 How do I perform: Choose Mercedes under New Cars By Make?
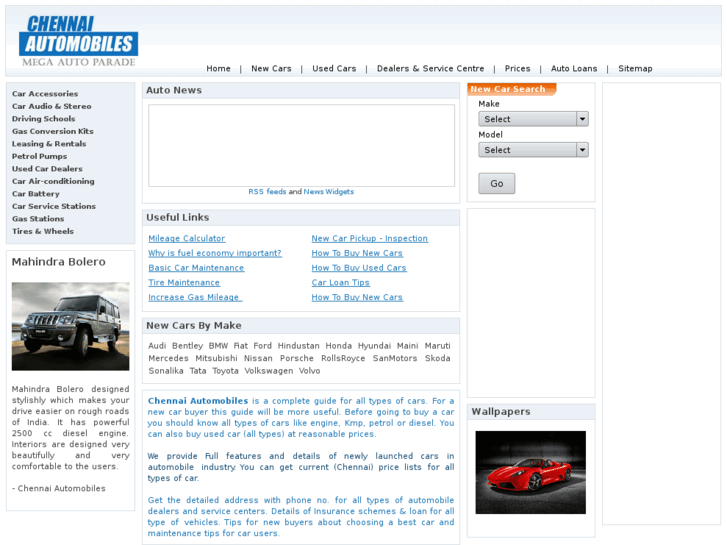168,359
